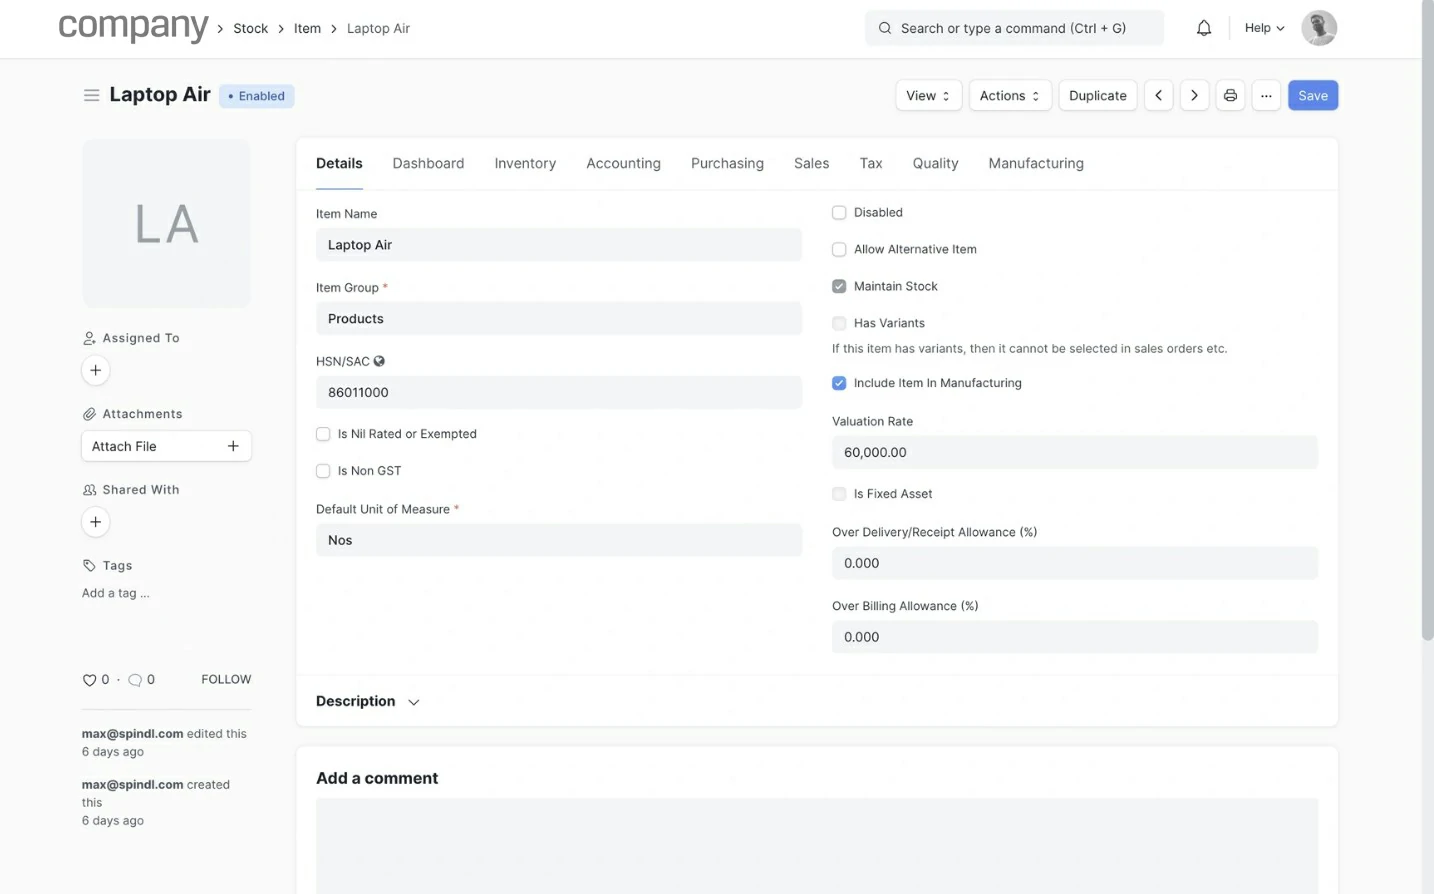This screenshot has height=894, width=1434.
Task: Toggle sidebar with hamburger menu icon
Action: [91, 95]
